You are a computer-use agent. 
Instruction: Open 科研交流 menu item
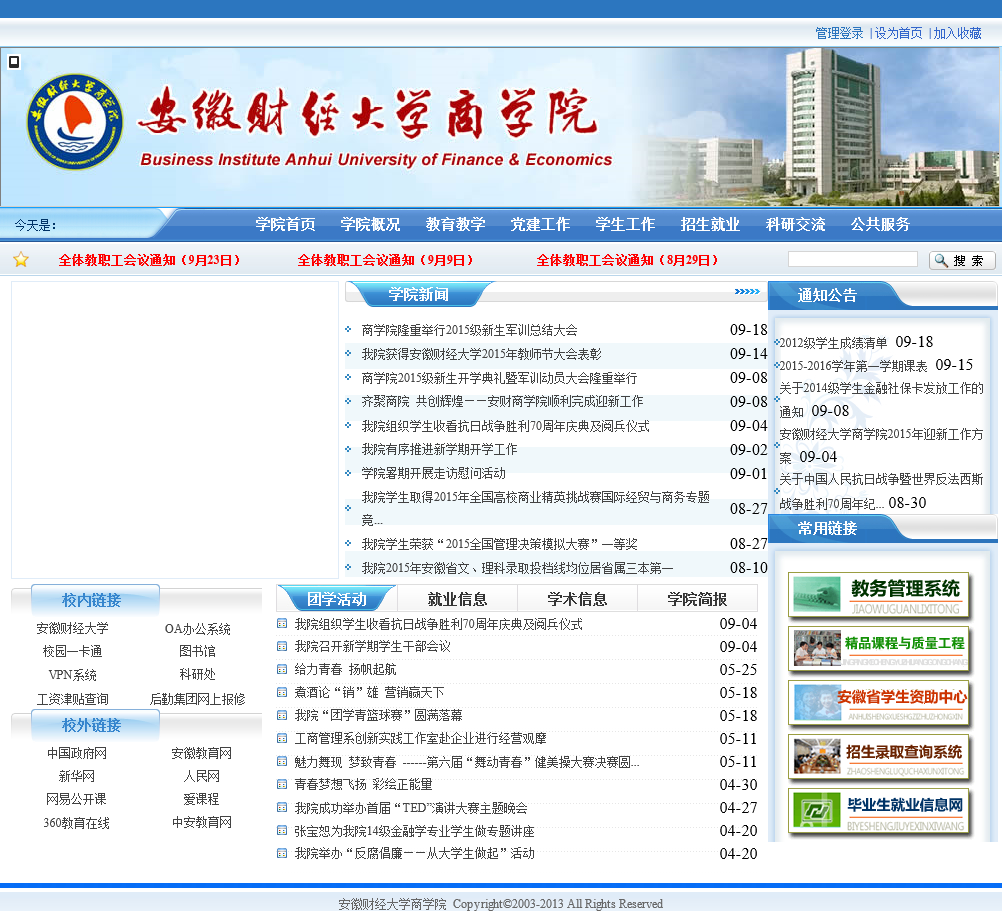click(796, 224)
